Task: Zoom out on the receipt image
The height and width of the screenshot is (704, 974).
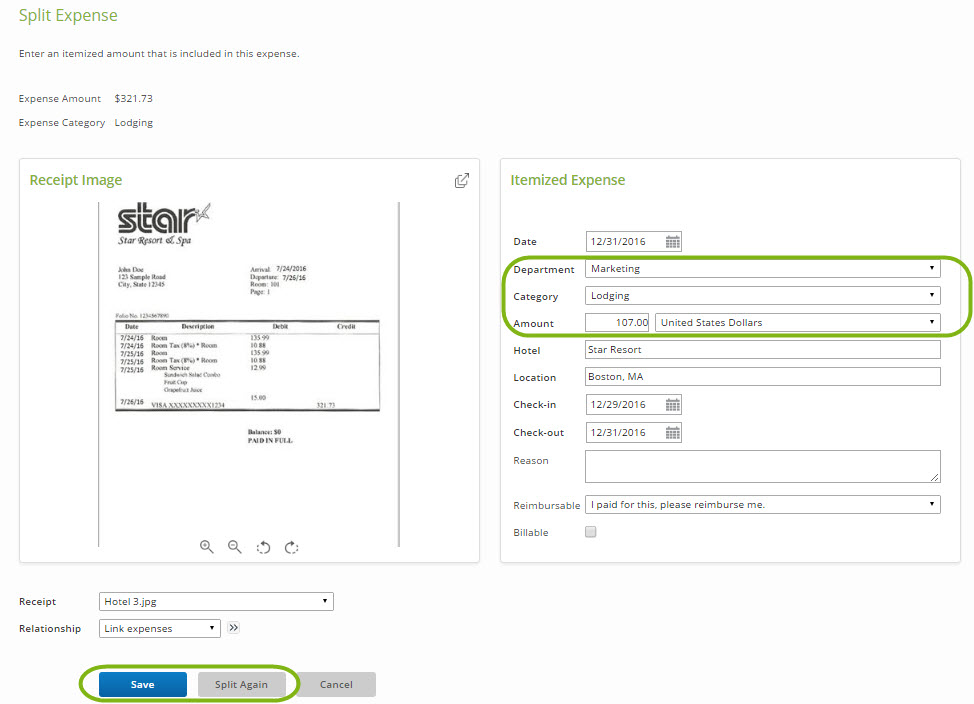Action: [234, 547]
